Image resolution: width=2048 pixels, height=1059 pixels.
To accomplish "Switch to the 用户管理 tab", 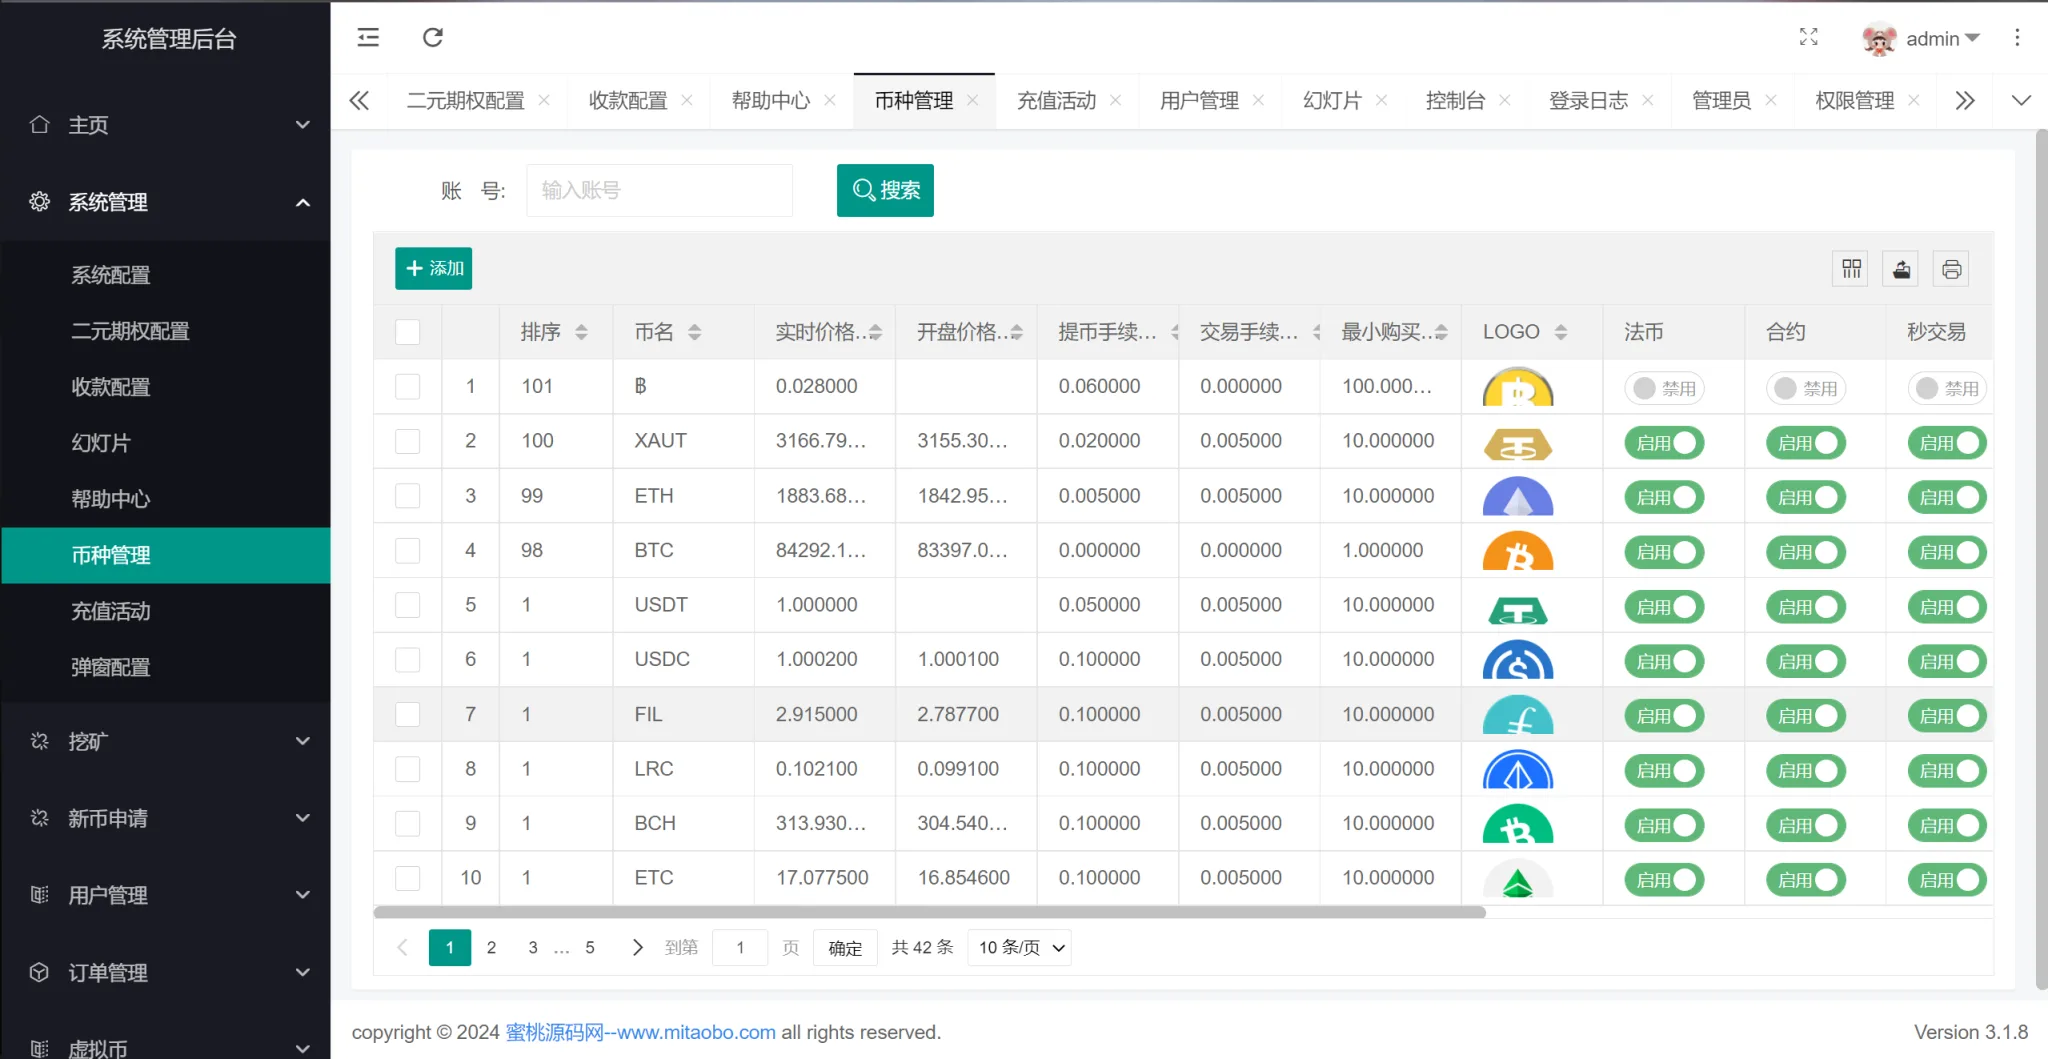I will click(1199, 101).
